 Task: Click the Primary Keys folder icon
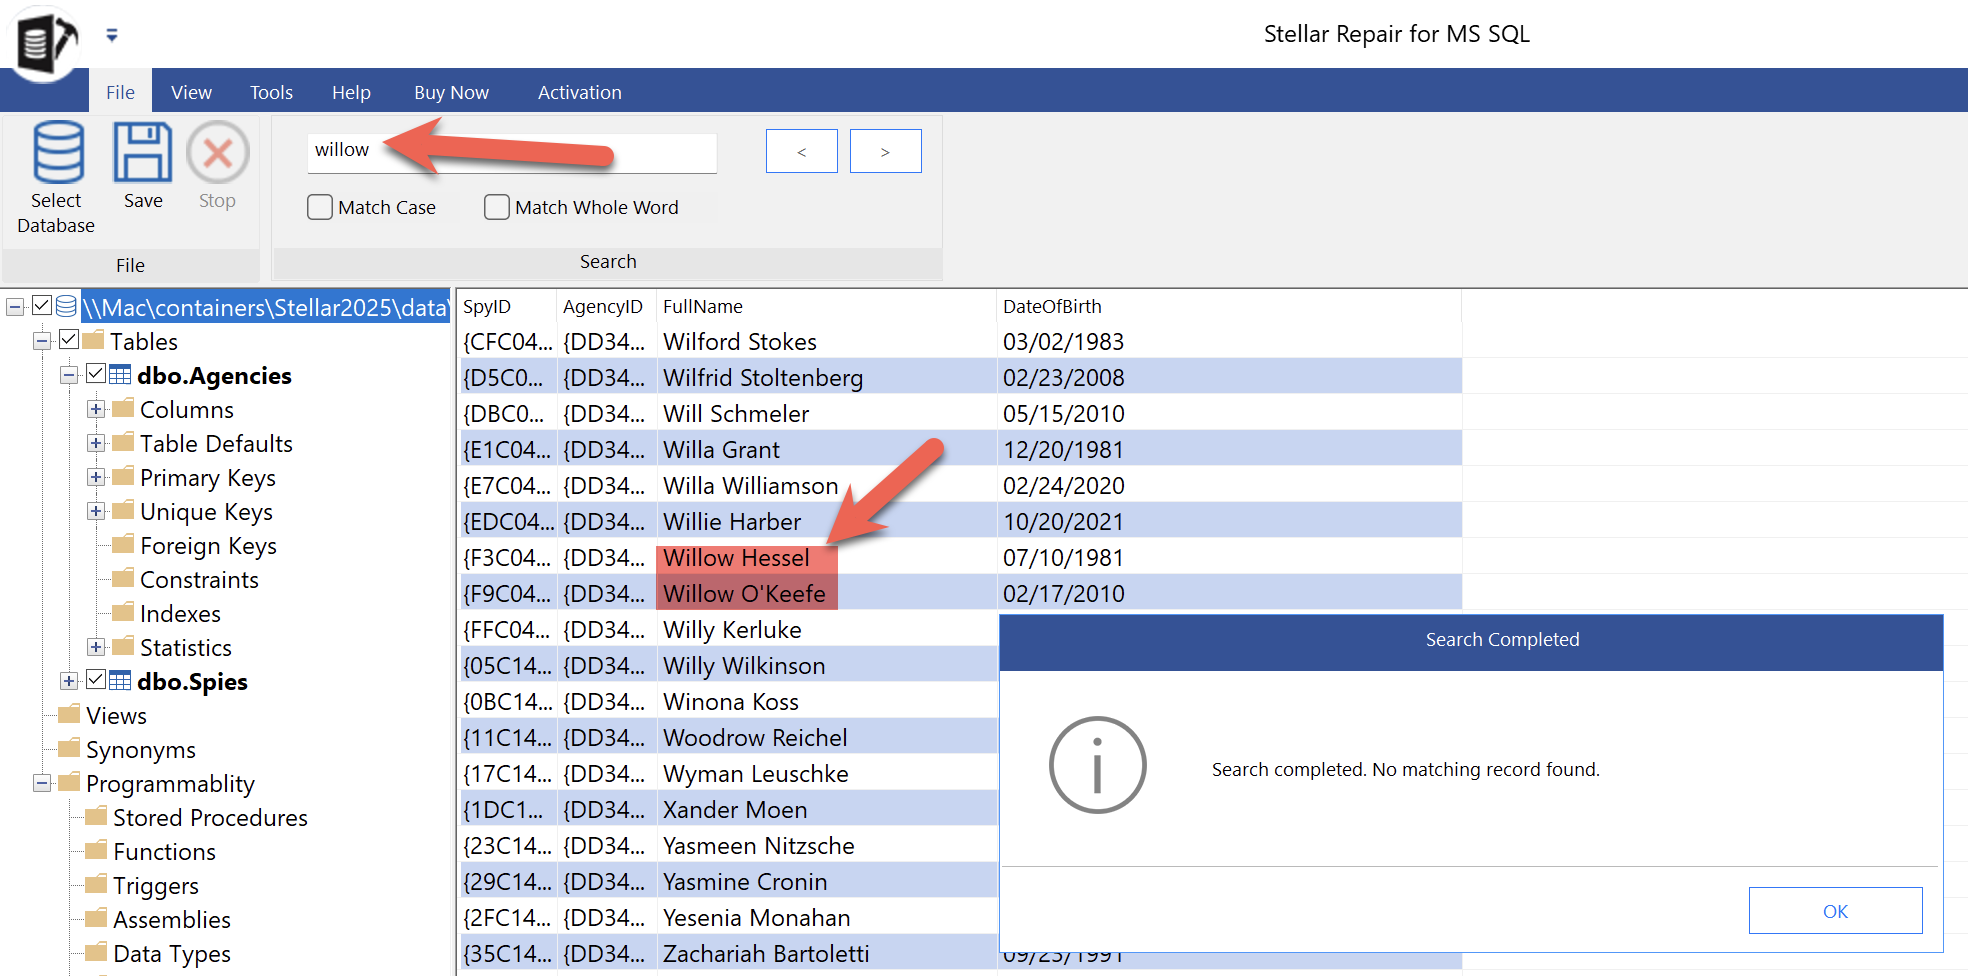tap(124, 476)
